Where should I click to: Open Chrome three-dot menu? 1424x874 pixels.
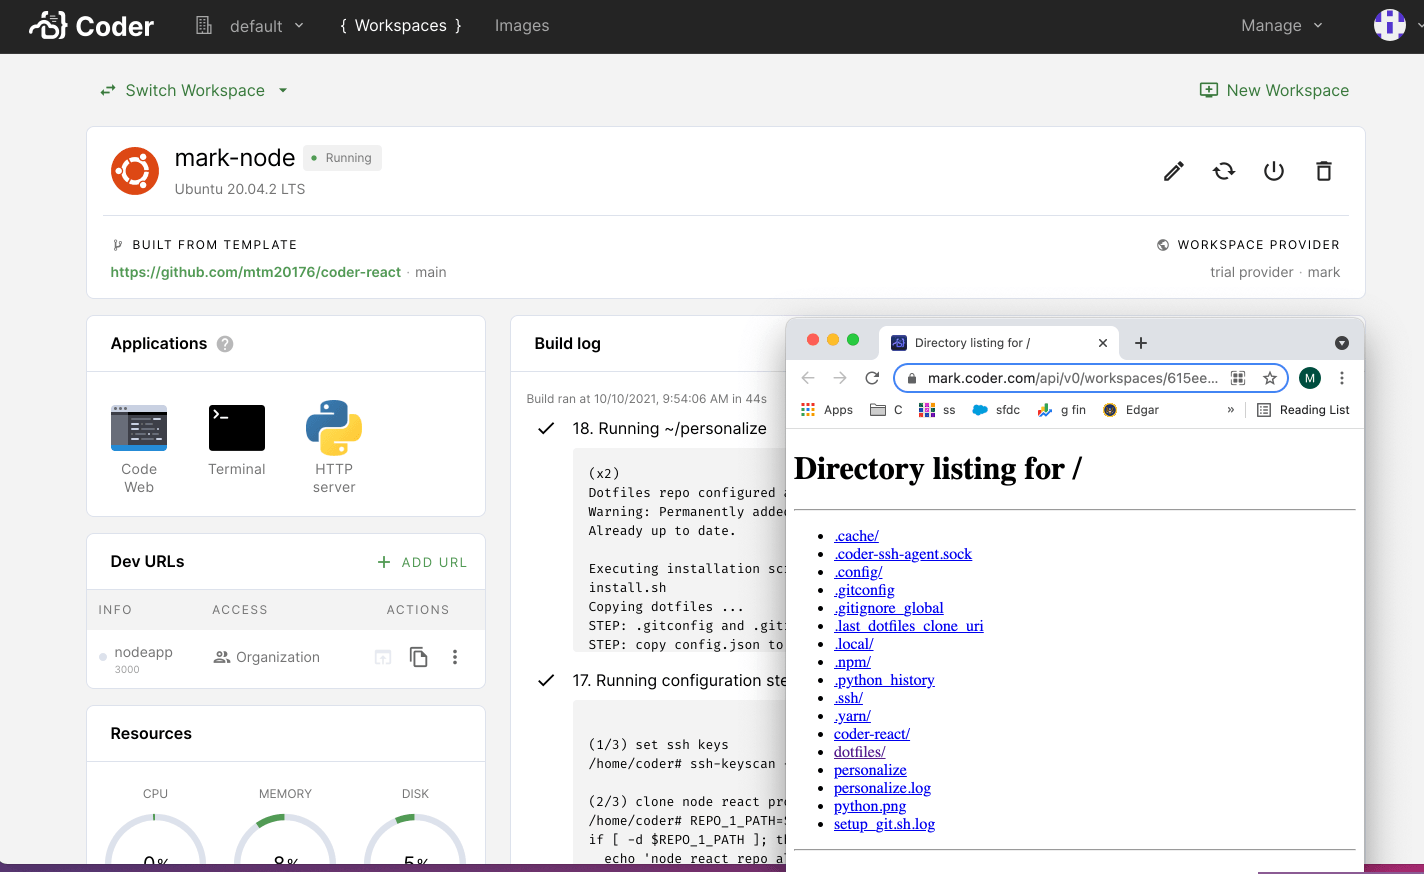[1342, 378]
